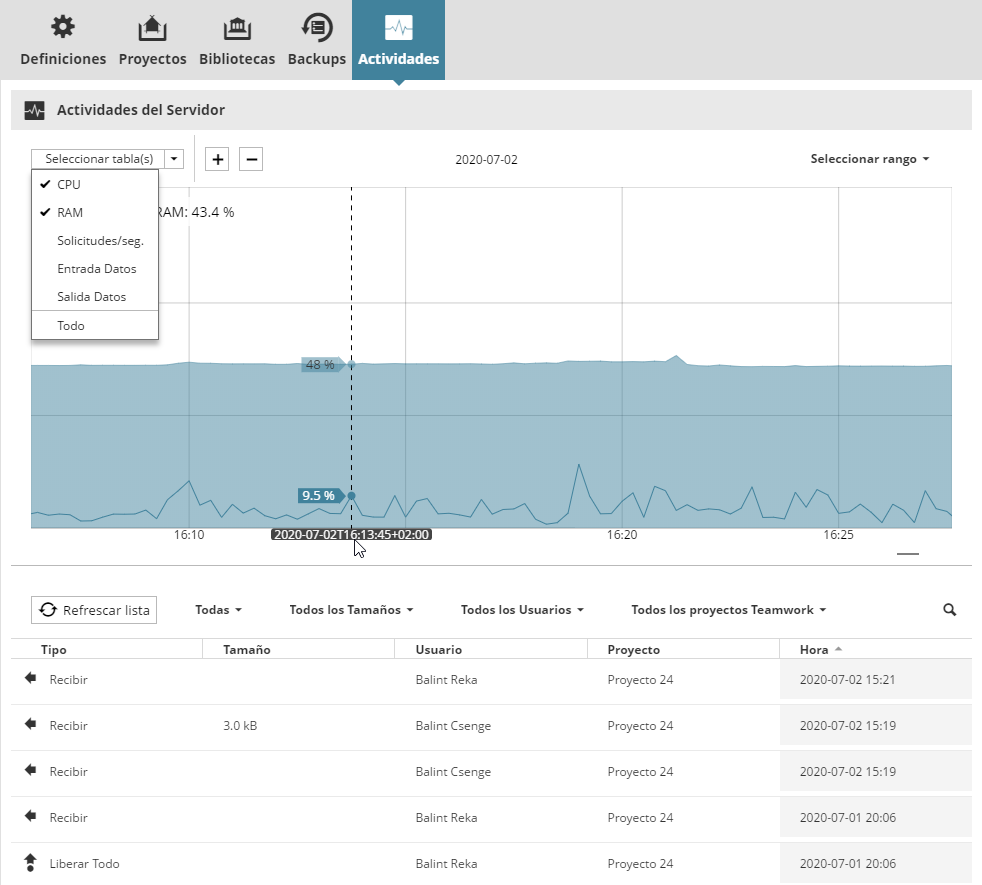This screenshot has height=885, width=982.
Task: Open the Bibliotecas building icon
Action: (x=236, y=27)
